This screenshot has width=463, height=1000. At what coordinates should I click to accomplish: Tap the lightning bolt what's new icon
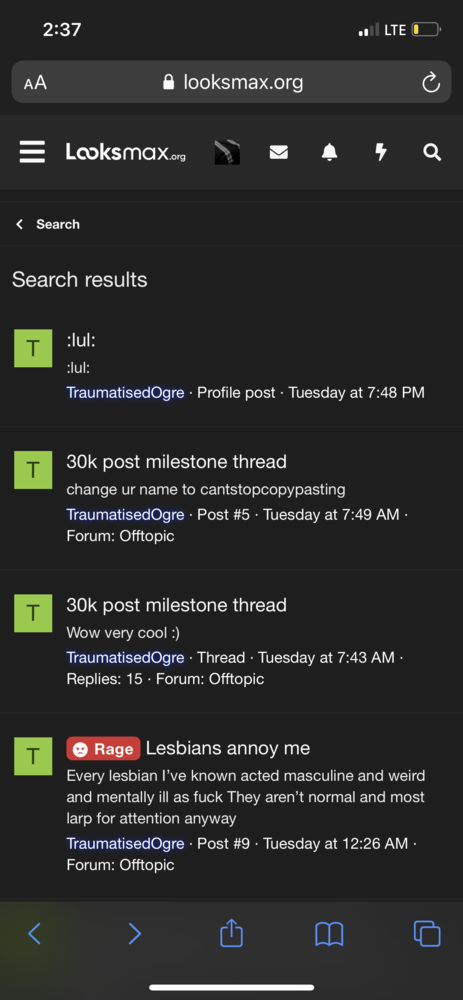[381, 152]
